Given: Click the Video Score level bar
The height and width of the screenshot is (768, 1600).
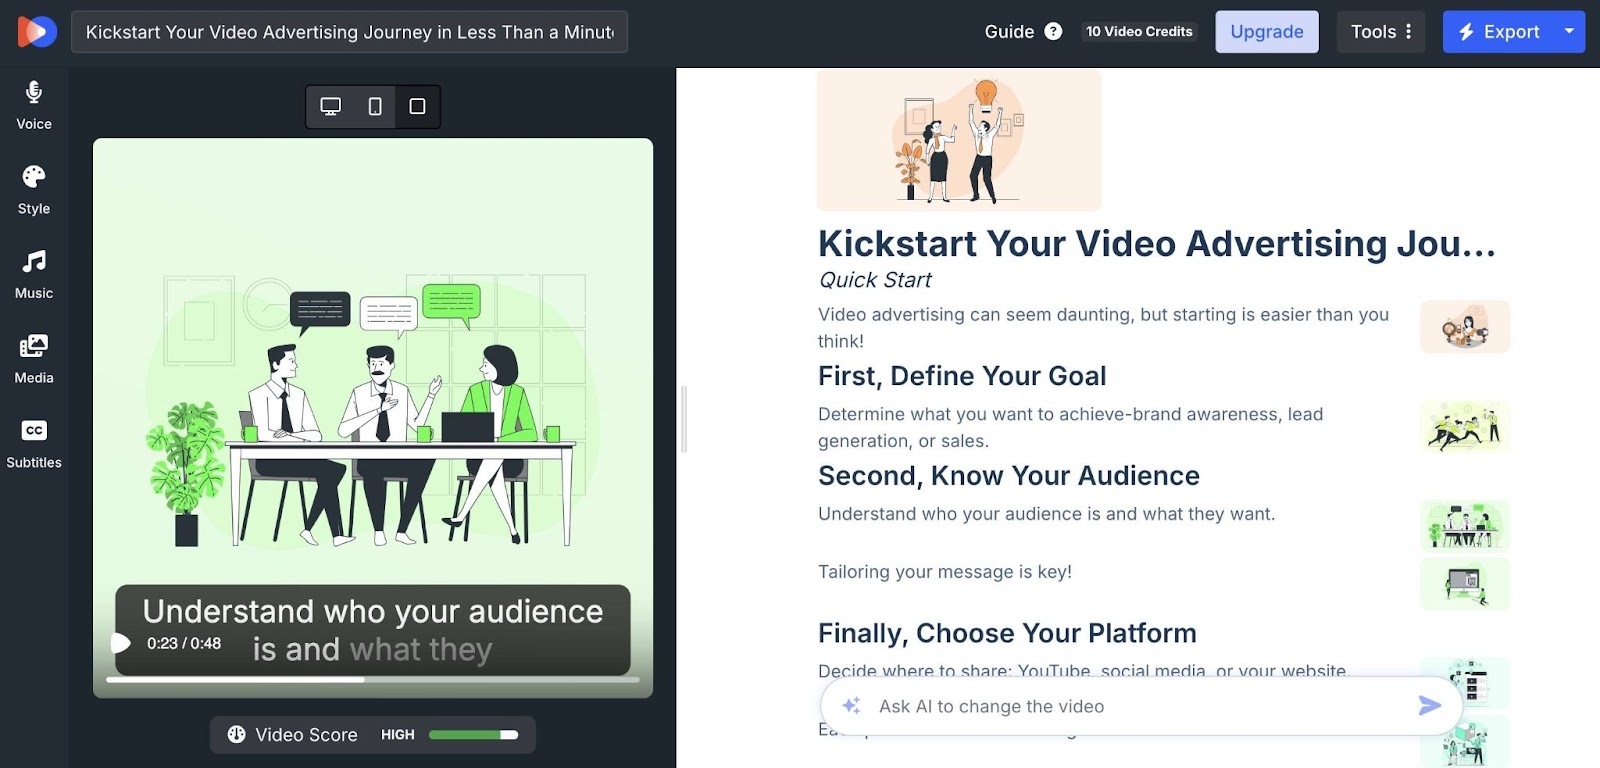Looking at the screenshot, I should (473, 735).
